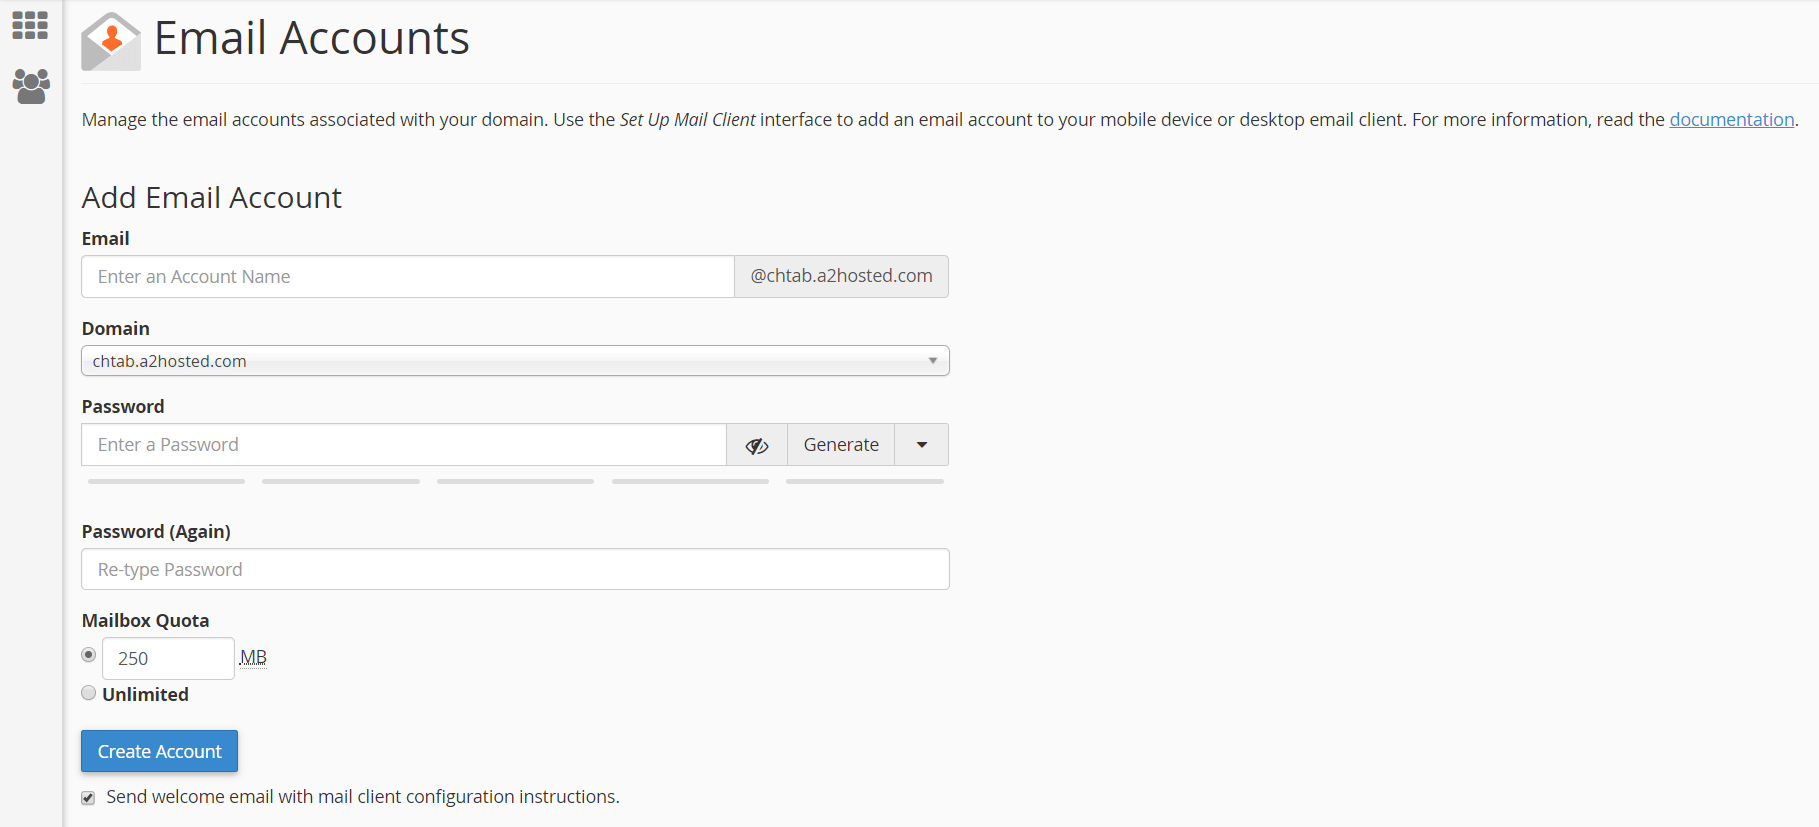1819x827 pixels.
Task: Click the Generate password button
Action: [841, 445]
